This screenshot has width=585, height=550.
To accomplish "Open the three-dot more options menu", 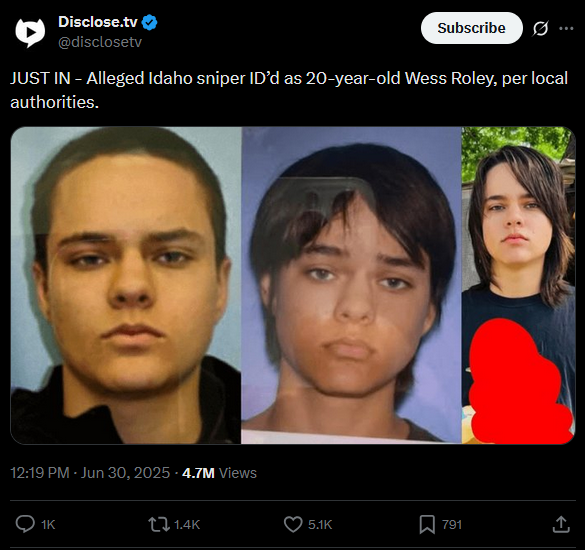I will [x=566, y=28].
